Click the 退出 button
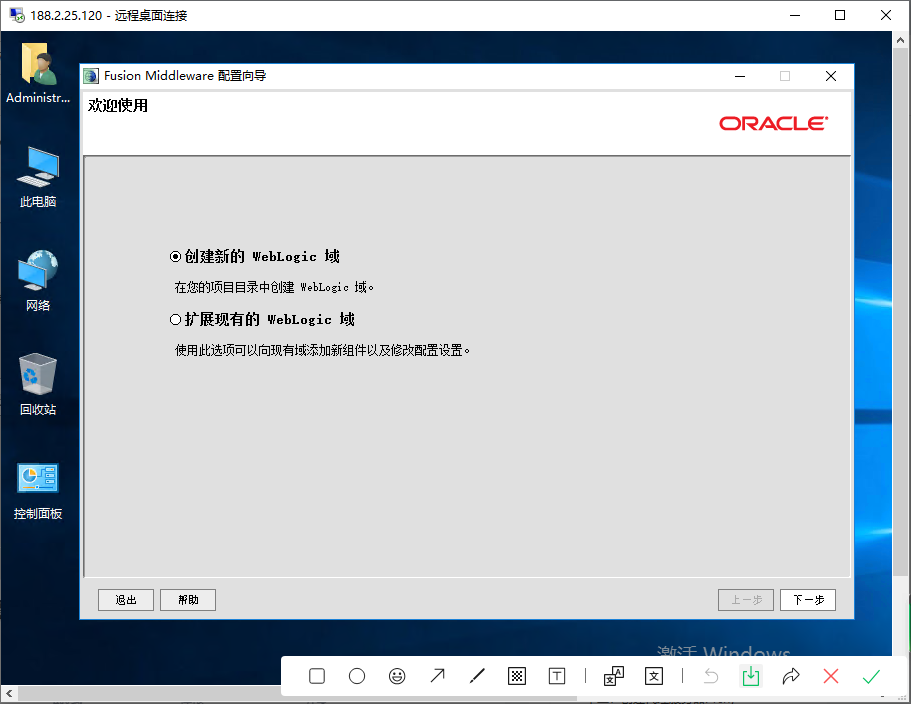Screen dimensions: 911x704 (126, 600)
